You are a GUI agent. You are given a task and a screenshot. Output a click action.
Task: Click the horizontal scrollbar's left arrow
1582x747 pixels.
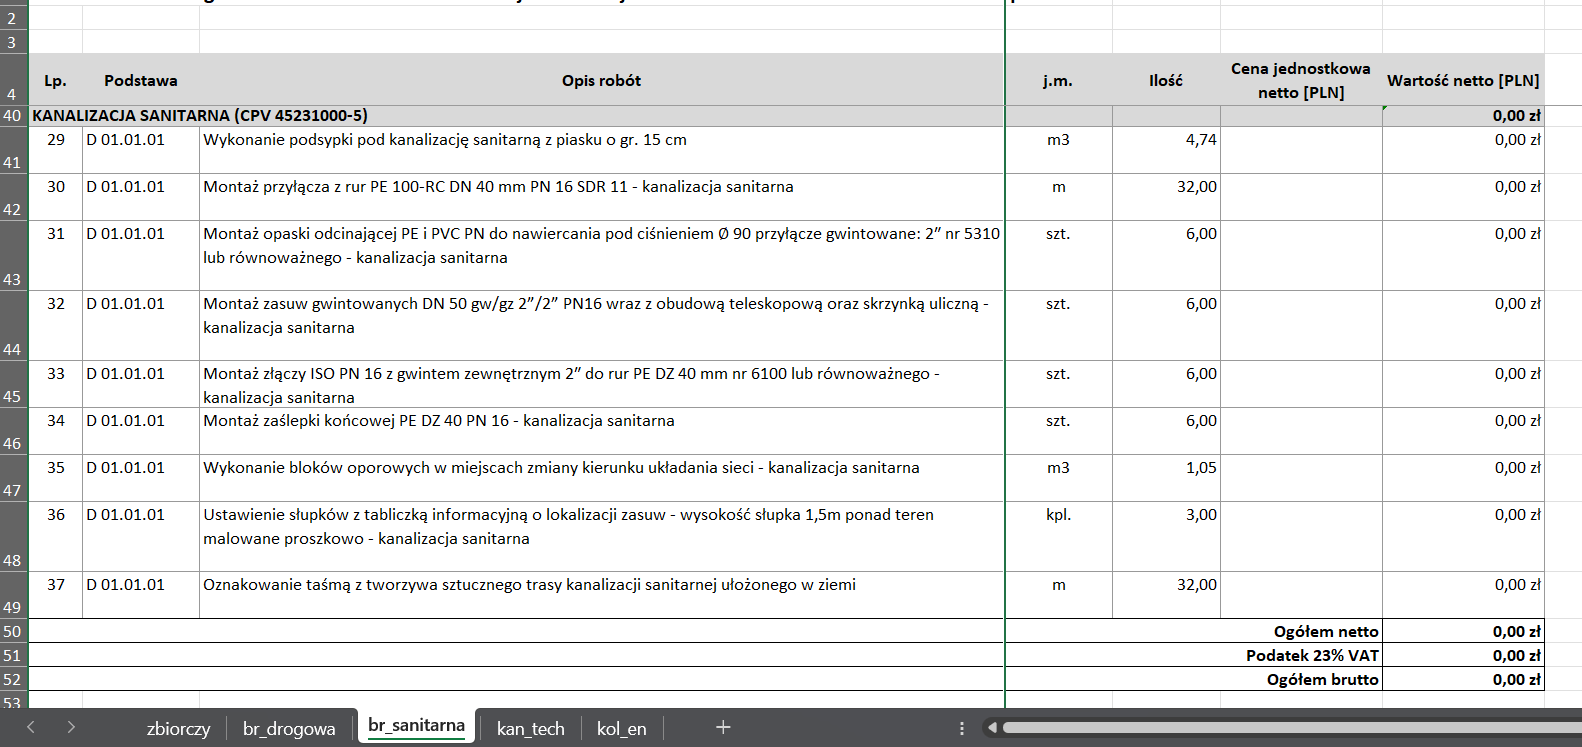click(992, 728)
